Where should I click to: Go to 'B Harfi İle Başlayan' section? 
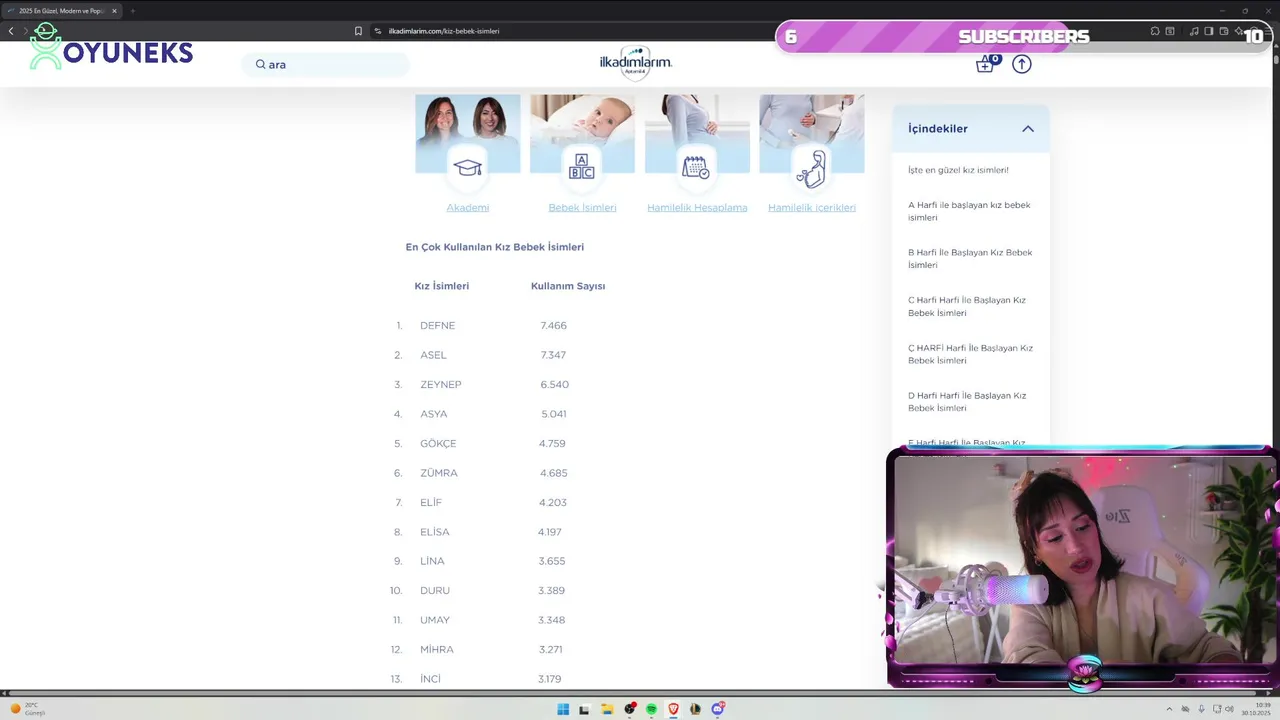click(970, 259)
